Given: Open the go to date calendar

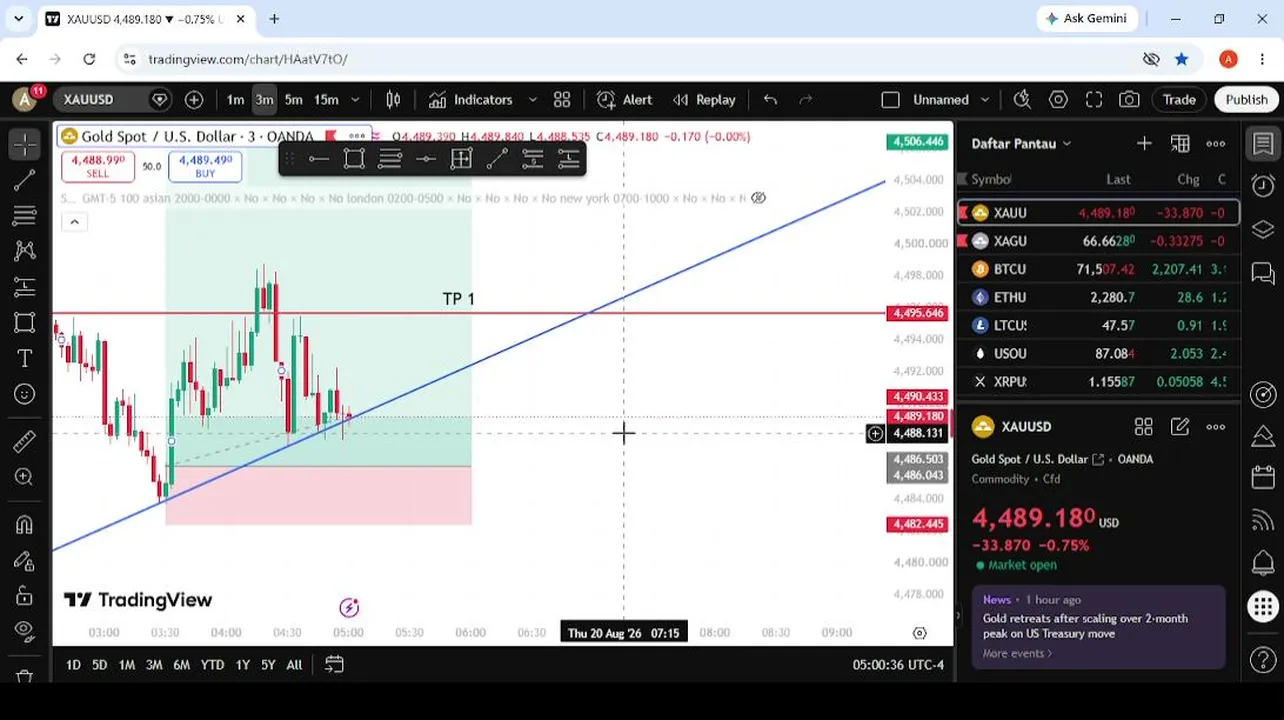Looking at the screenshot, I should click(x=334, y=664).
